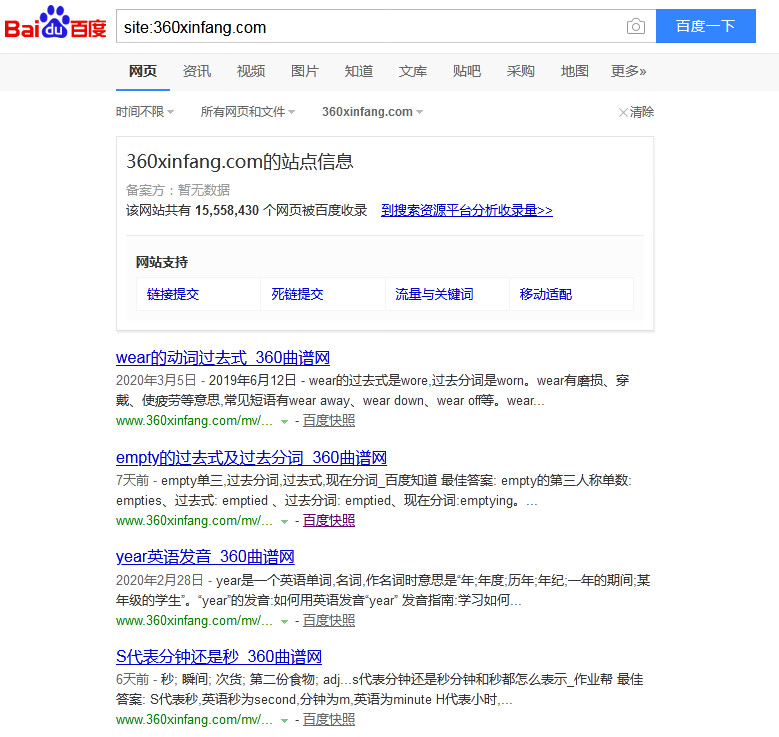
Task: Click the 流量与关键词 link
Action: coord(434,294)
